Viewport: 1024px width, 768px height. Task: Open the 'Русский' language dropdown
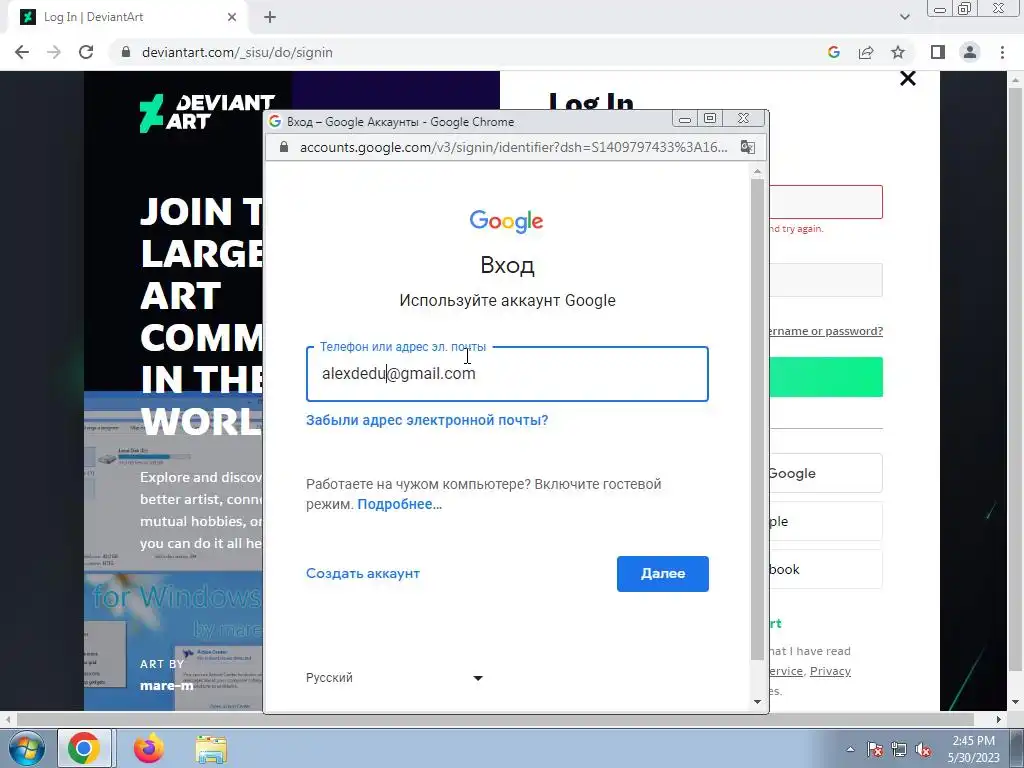tap(394, 678)
